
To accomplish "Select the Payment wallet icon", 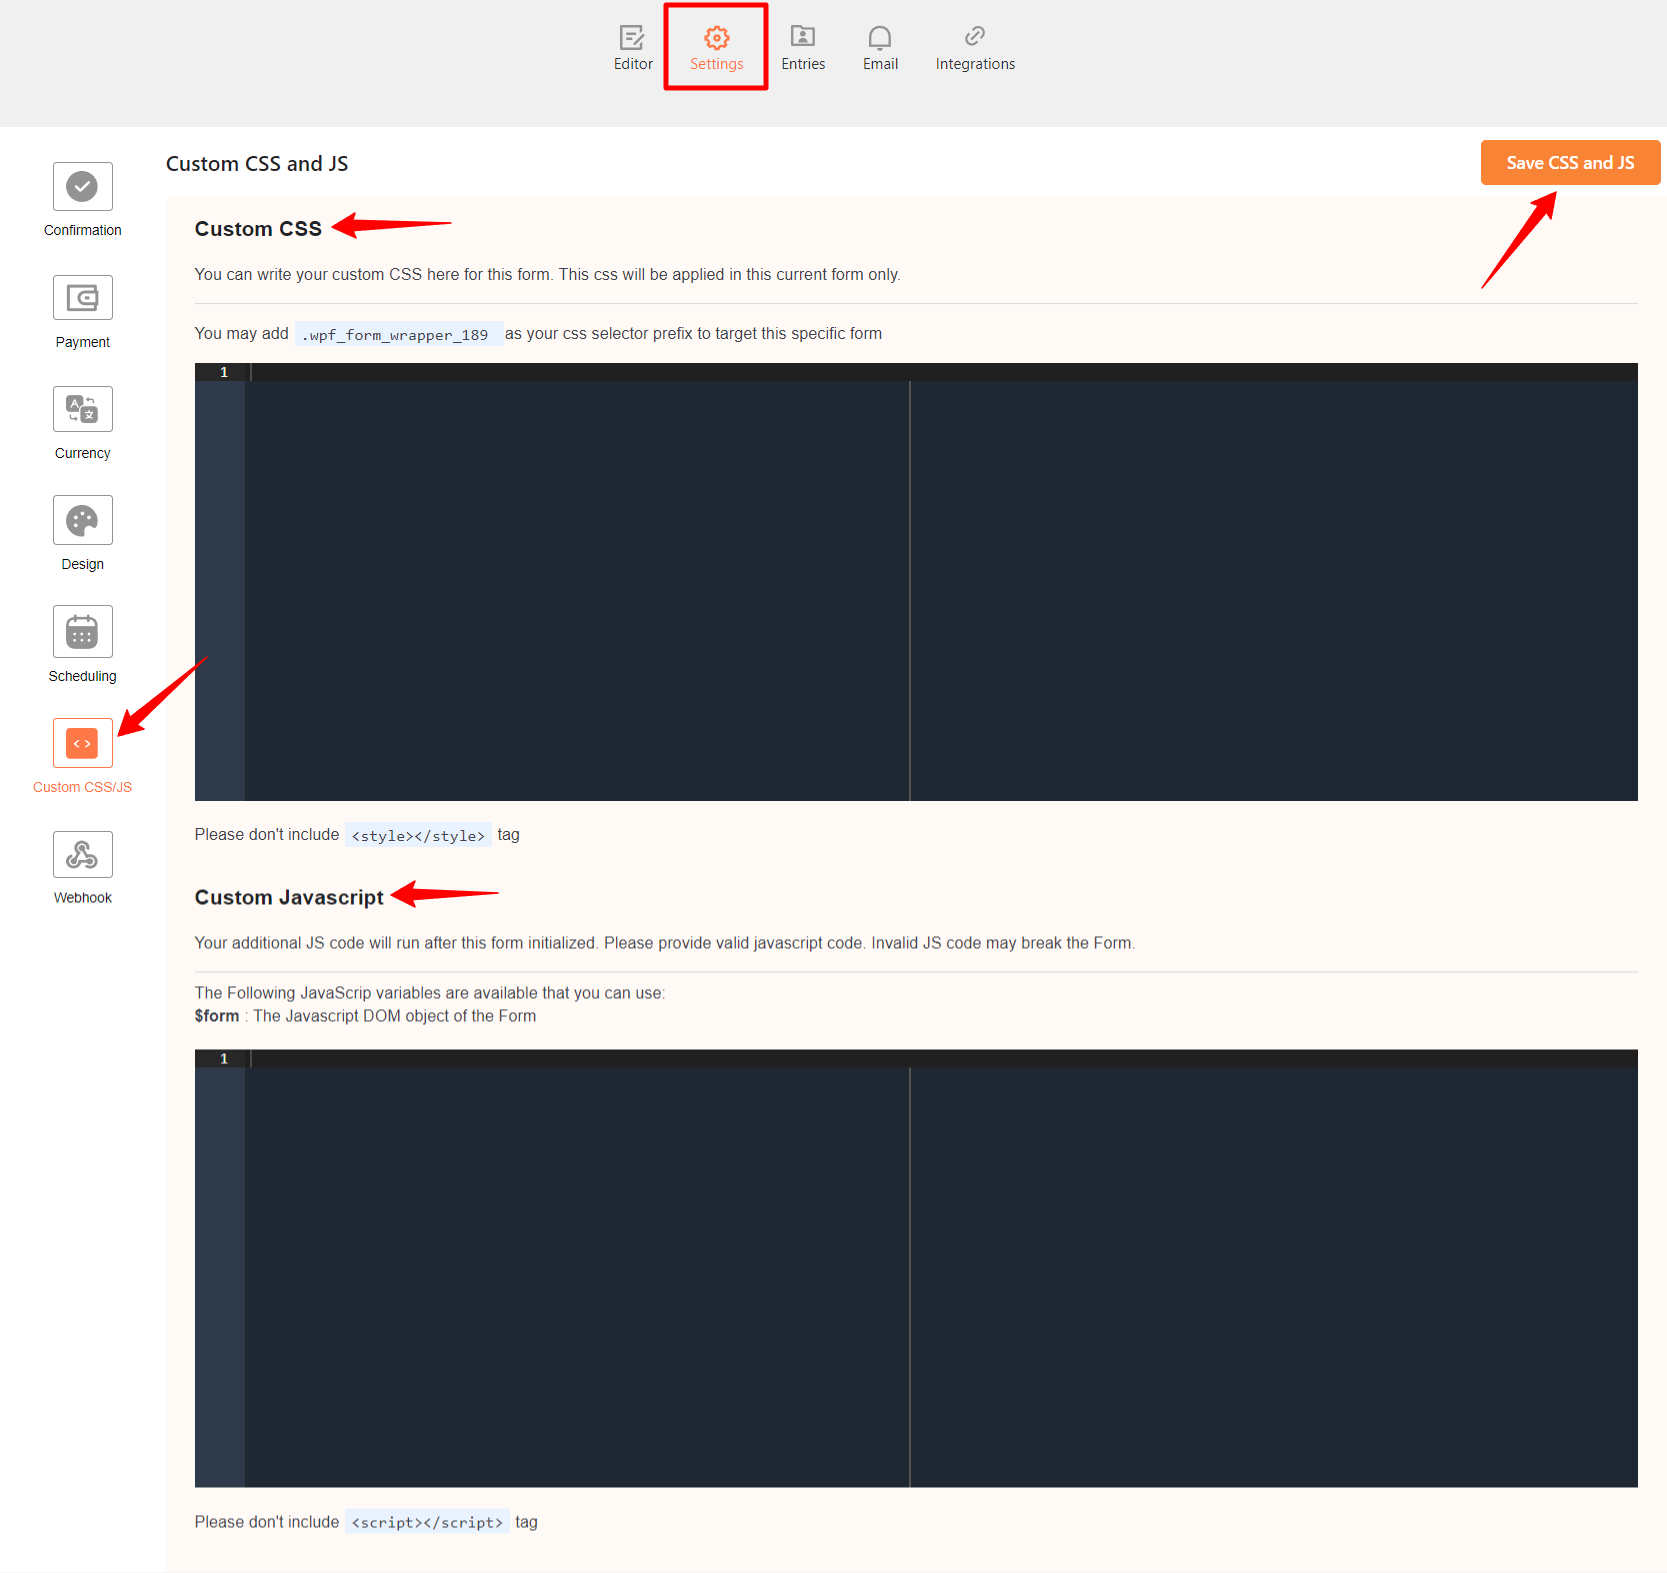I will tap(83, 298).
